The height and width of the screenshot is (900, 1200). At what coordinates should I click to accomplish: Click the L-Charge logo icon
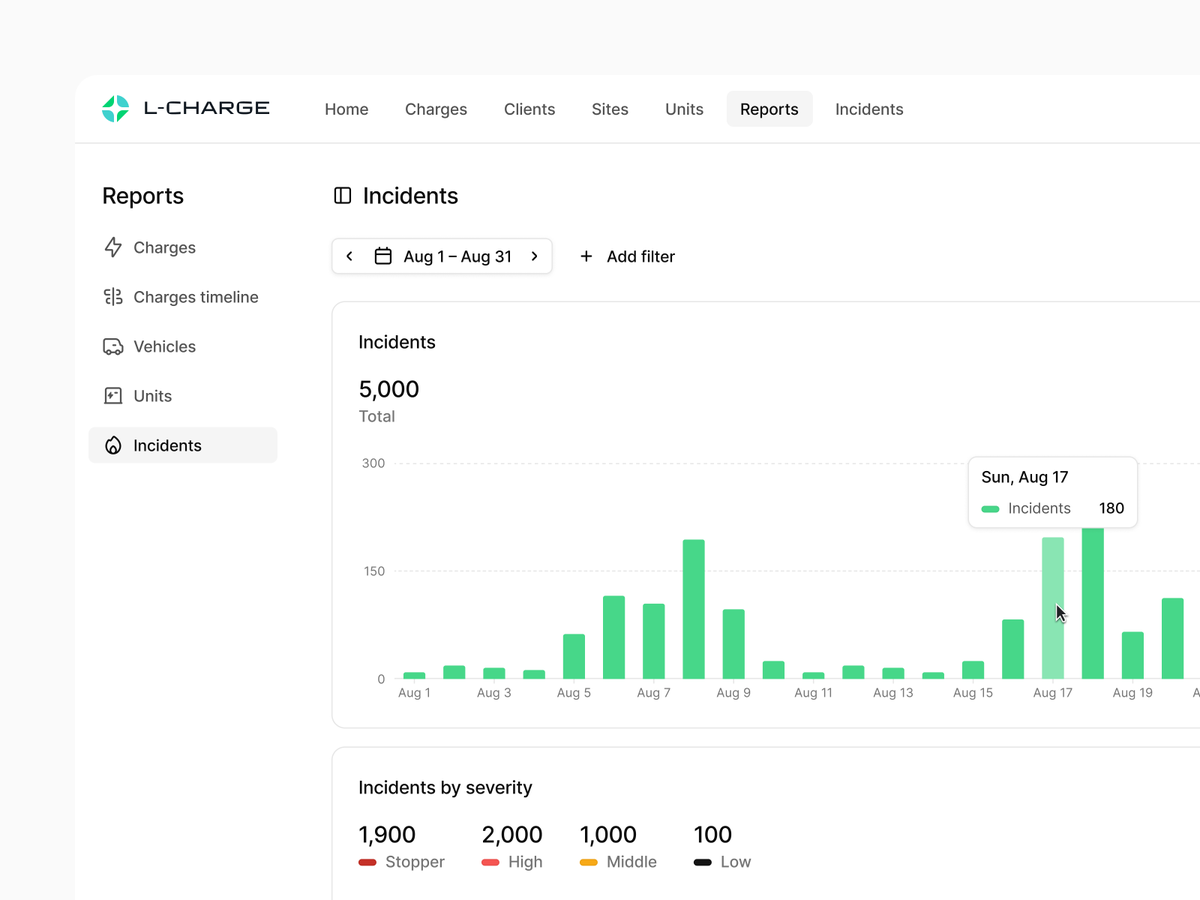[x=116, y=109]
